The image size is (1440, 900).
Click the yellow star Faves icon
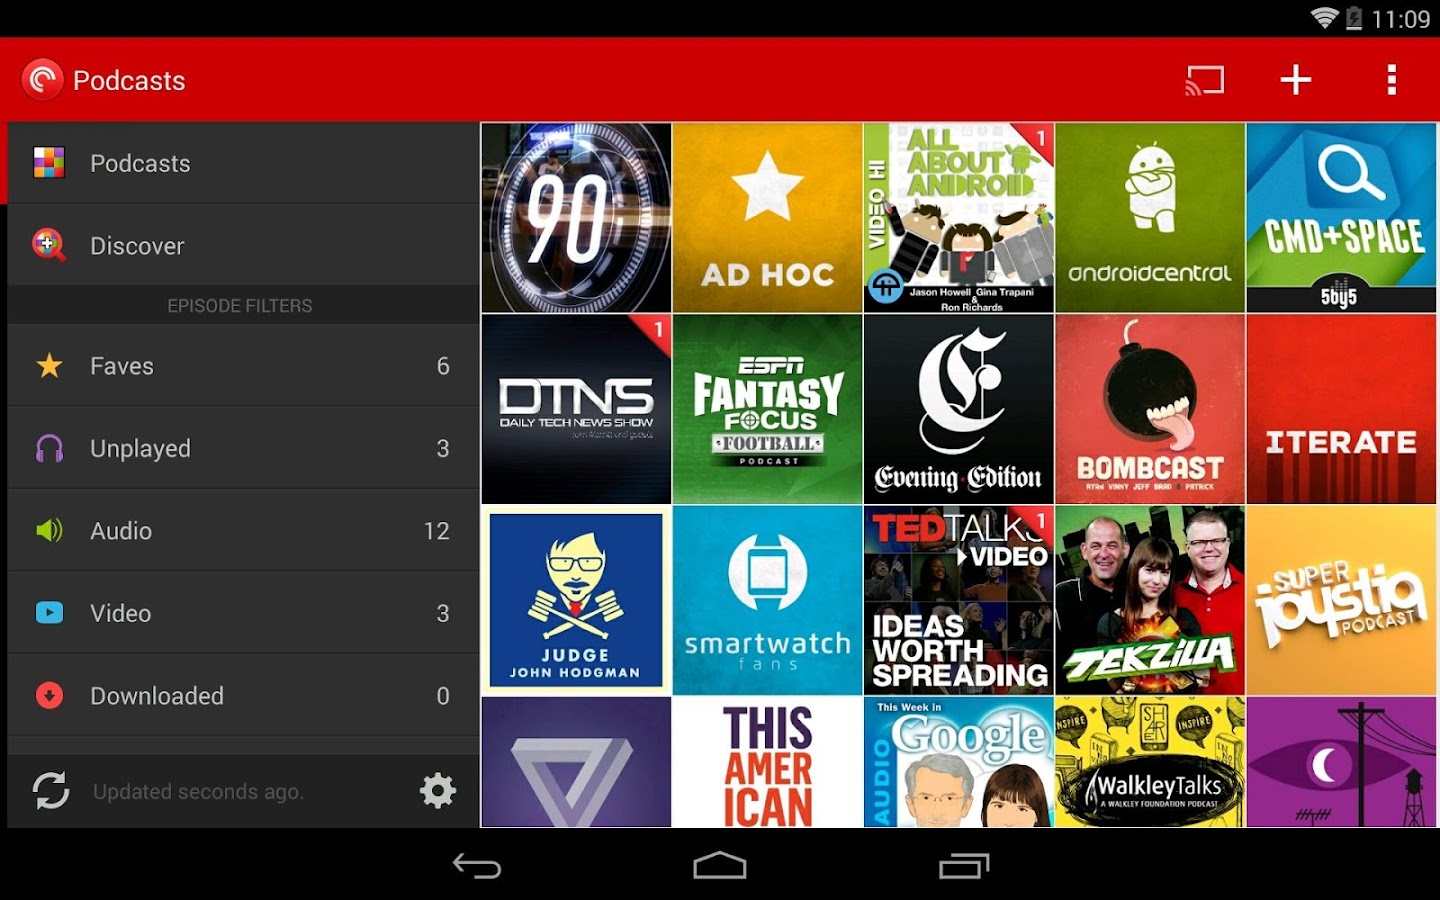coord(49,366)
